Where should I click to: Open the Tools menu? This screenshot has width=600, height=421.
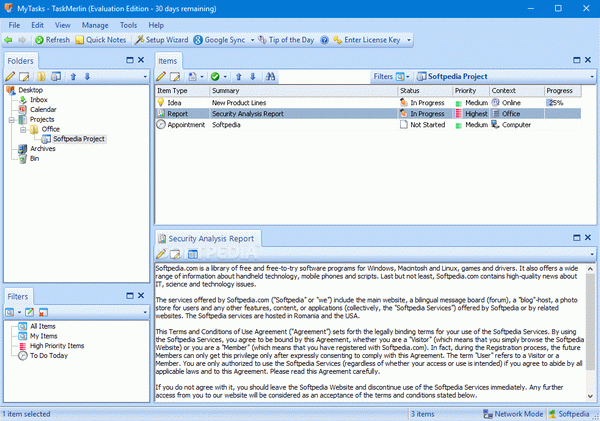(128, 25)
